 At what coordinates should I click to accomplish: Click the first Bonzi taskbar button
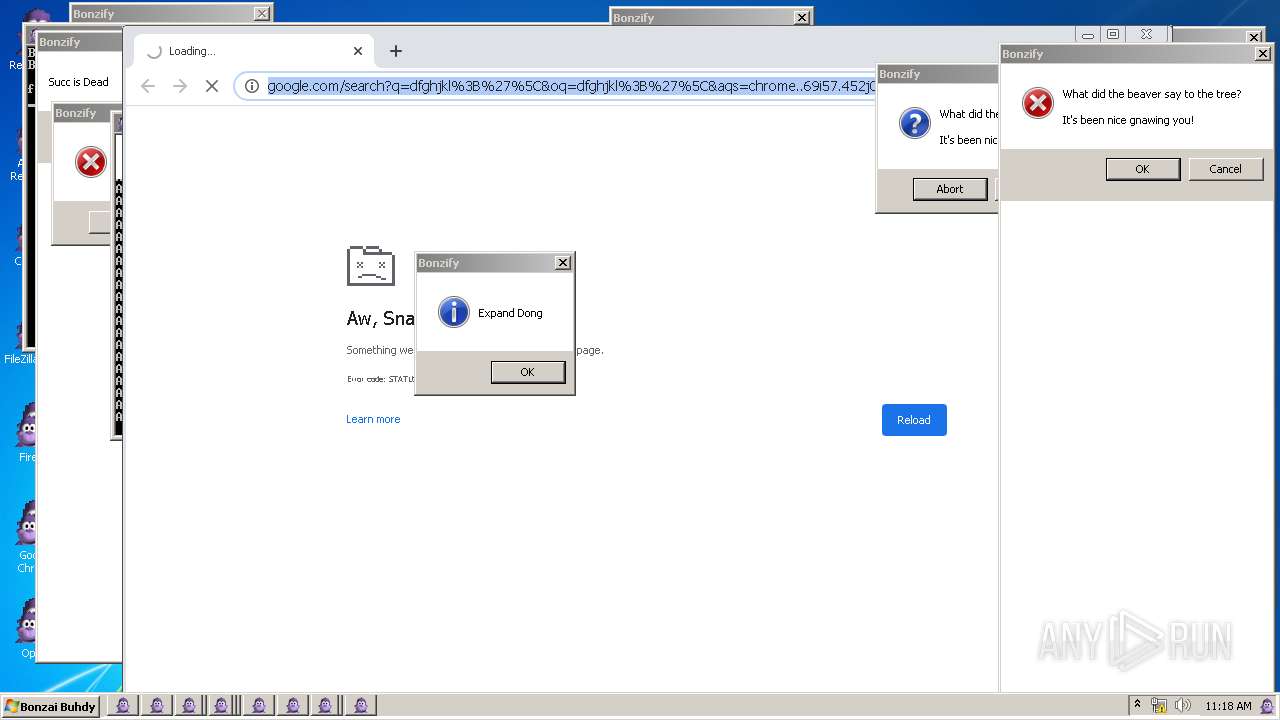(x=122, y=706)
